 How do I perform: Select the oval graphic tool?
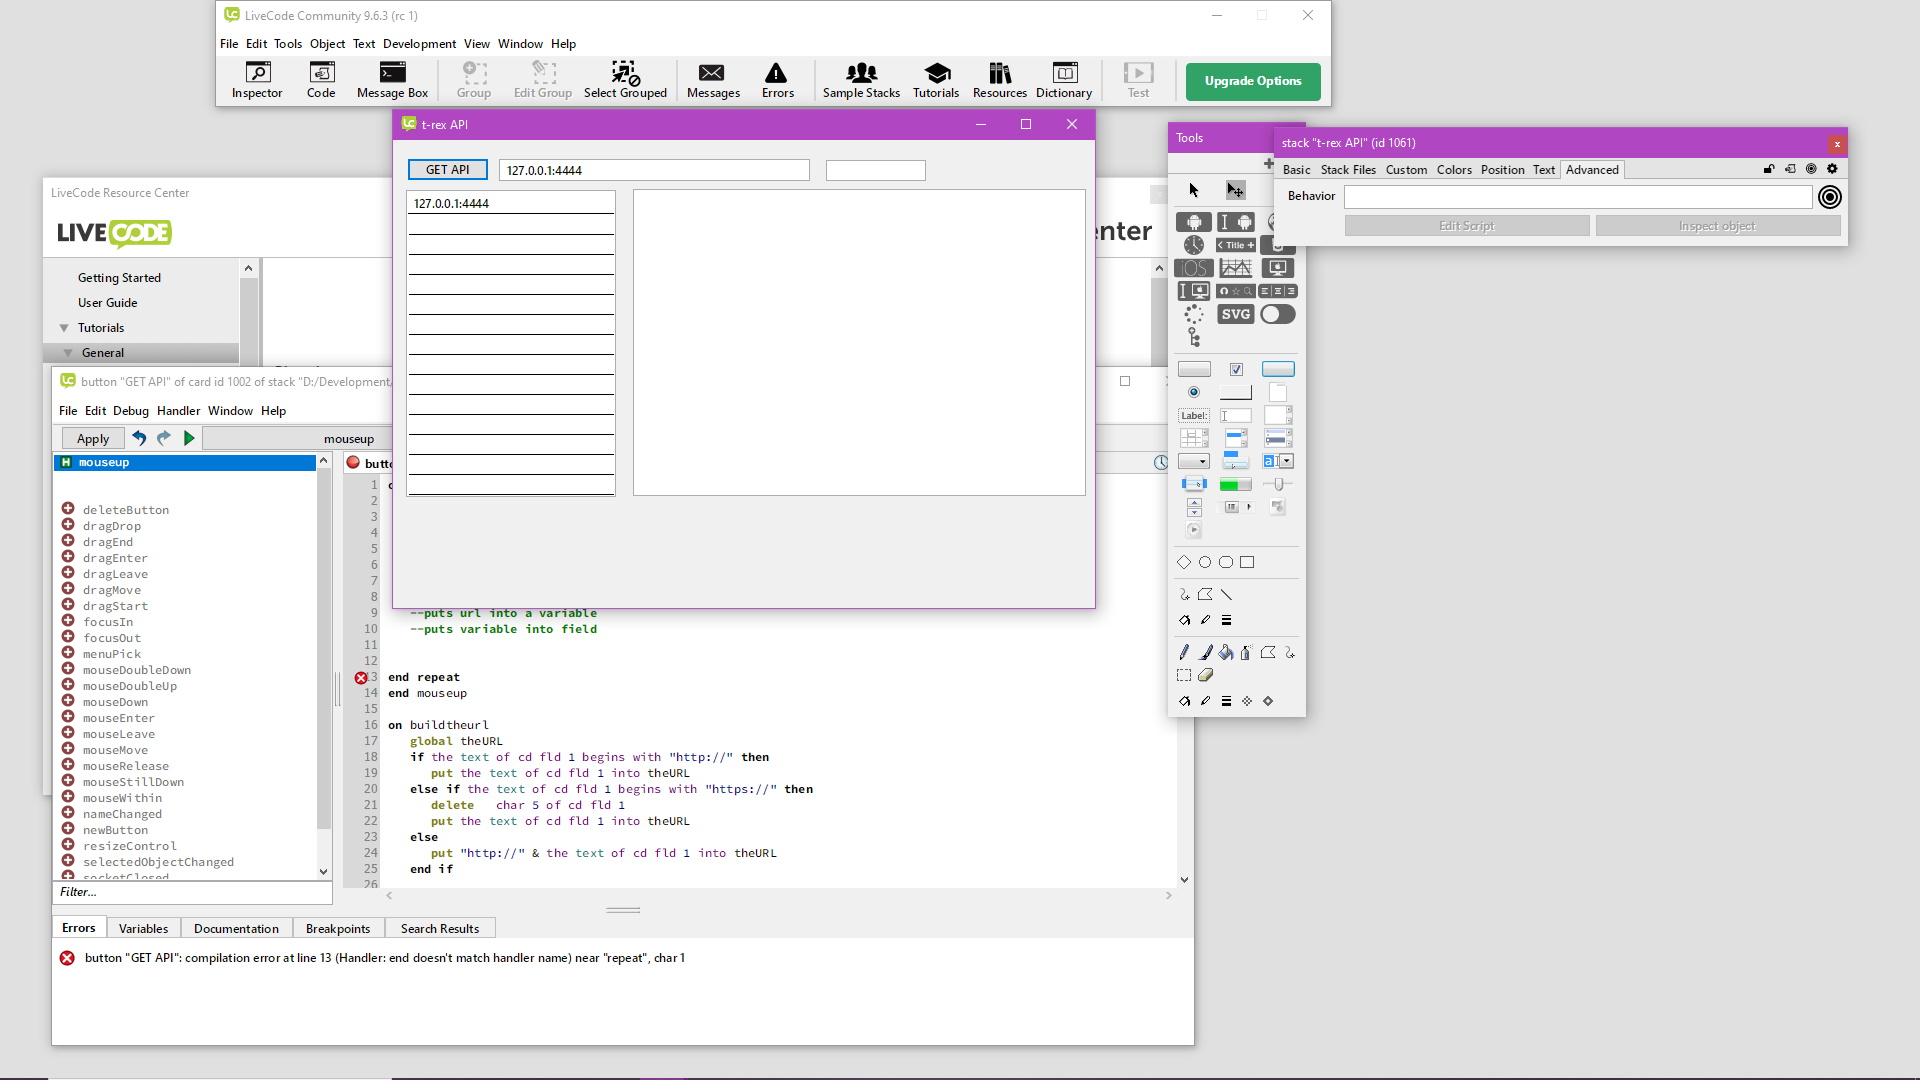pyautogui.click(x=1205, y=562)
